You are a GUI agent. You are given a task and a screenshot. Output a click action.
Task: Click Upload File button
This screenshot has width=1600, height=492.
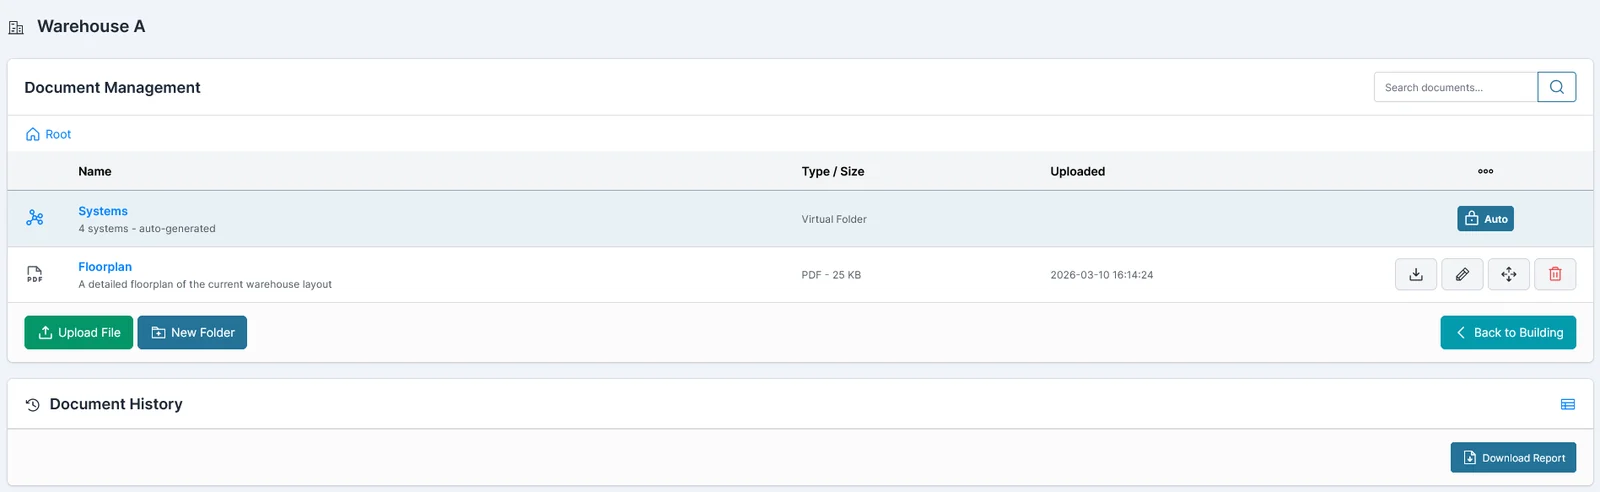pyautogui.click(x=79, y=332)
